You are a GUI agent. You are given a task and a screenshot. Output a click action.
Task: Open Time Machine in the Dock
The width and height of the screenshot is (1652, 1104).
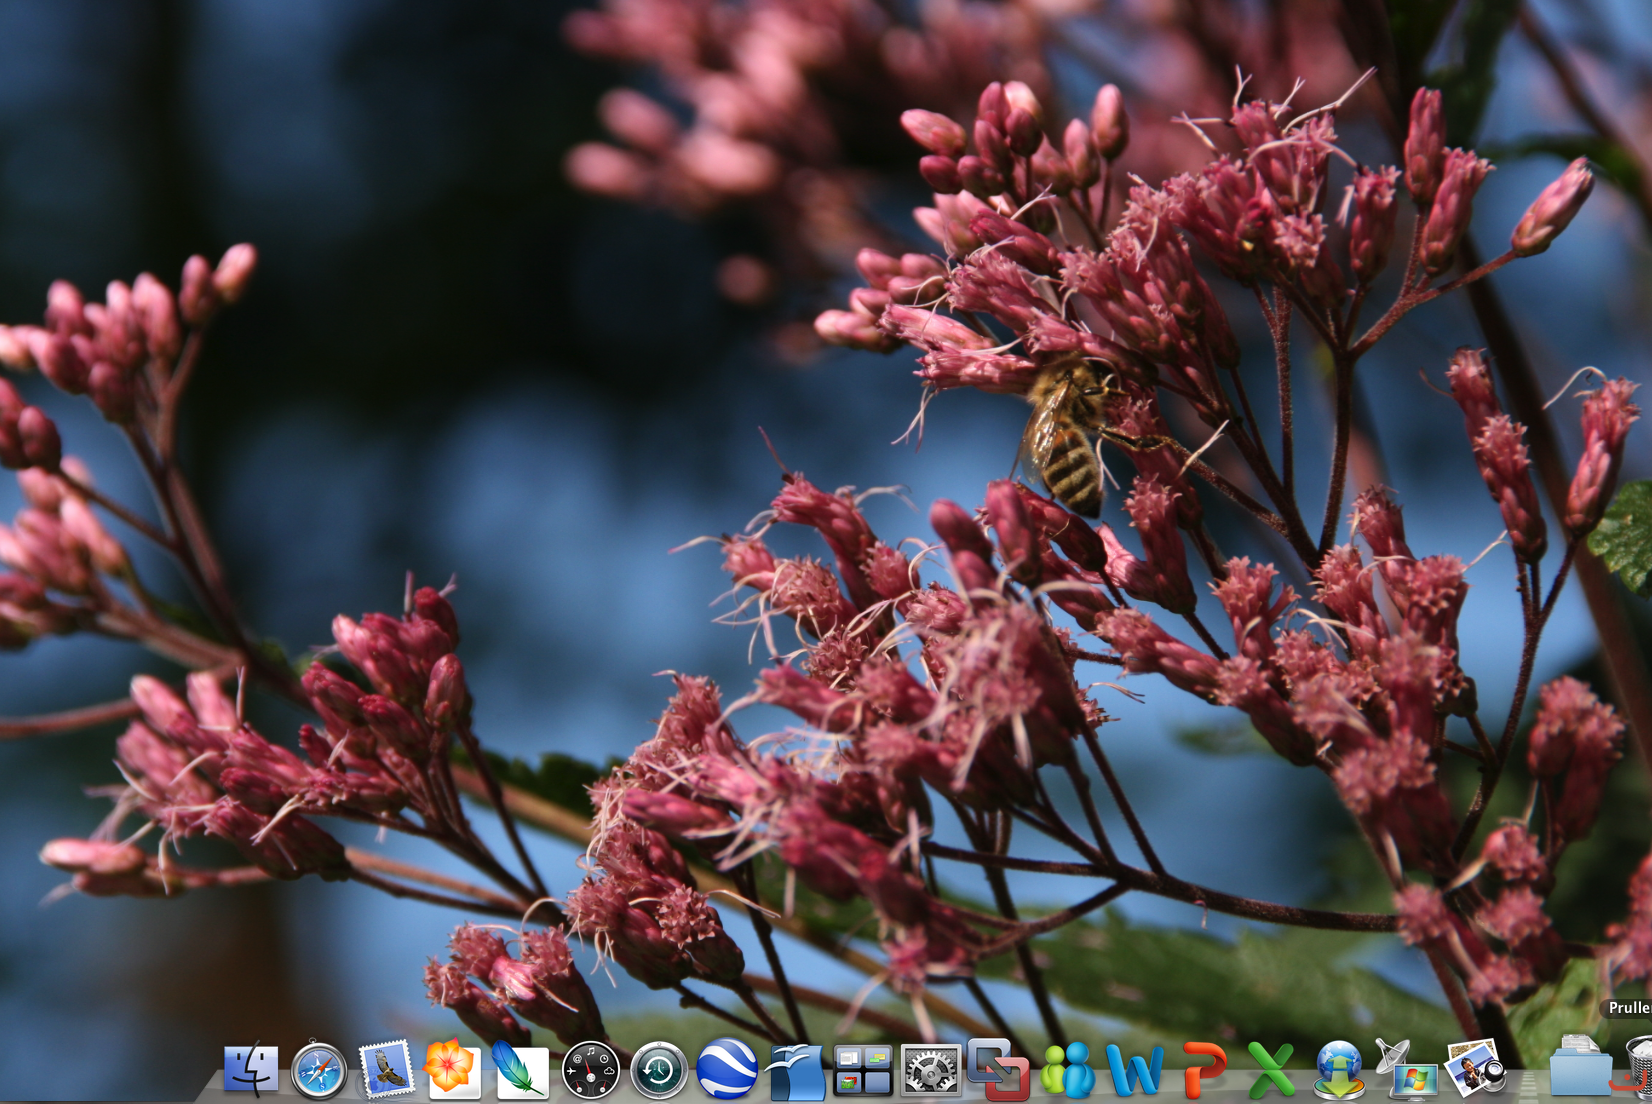tap(658, 1071)
